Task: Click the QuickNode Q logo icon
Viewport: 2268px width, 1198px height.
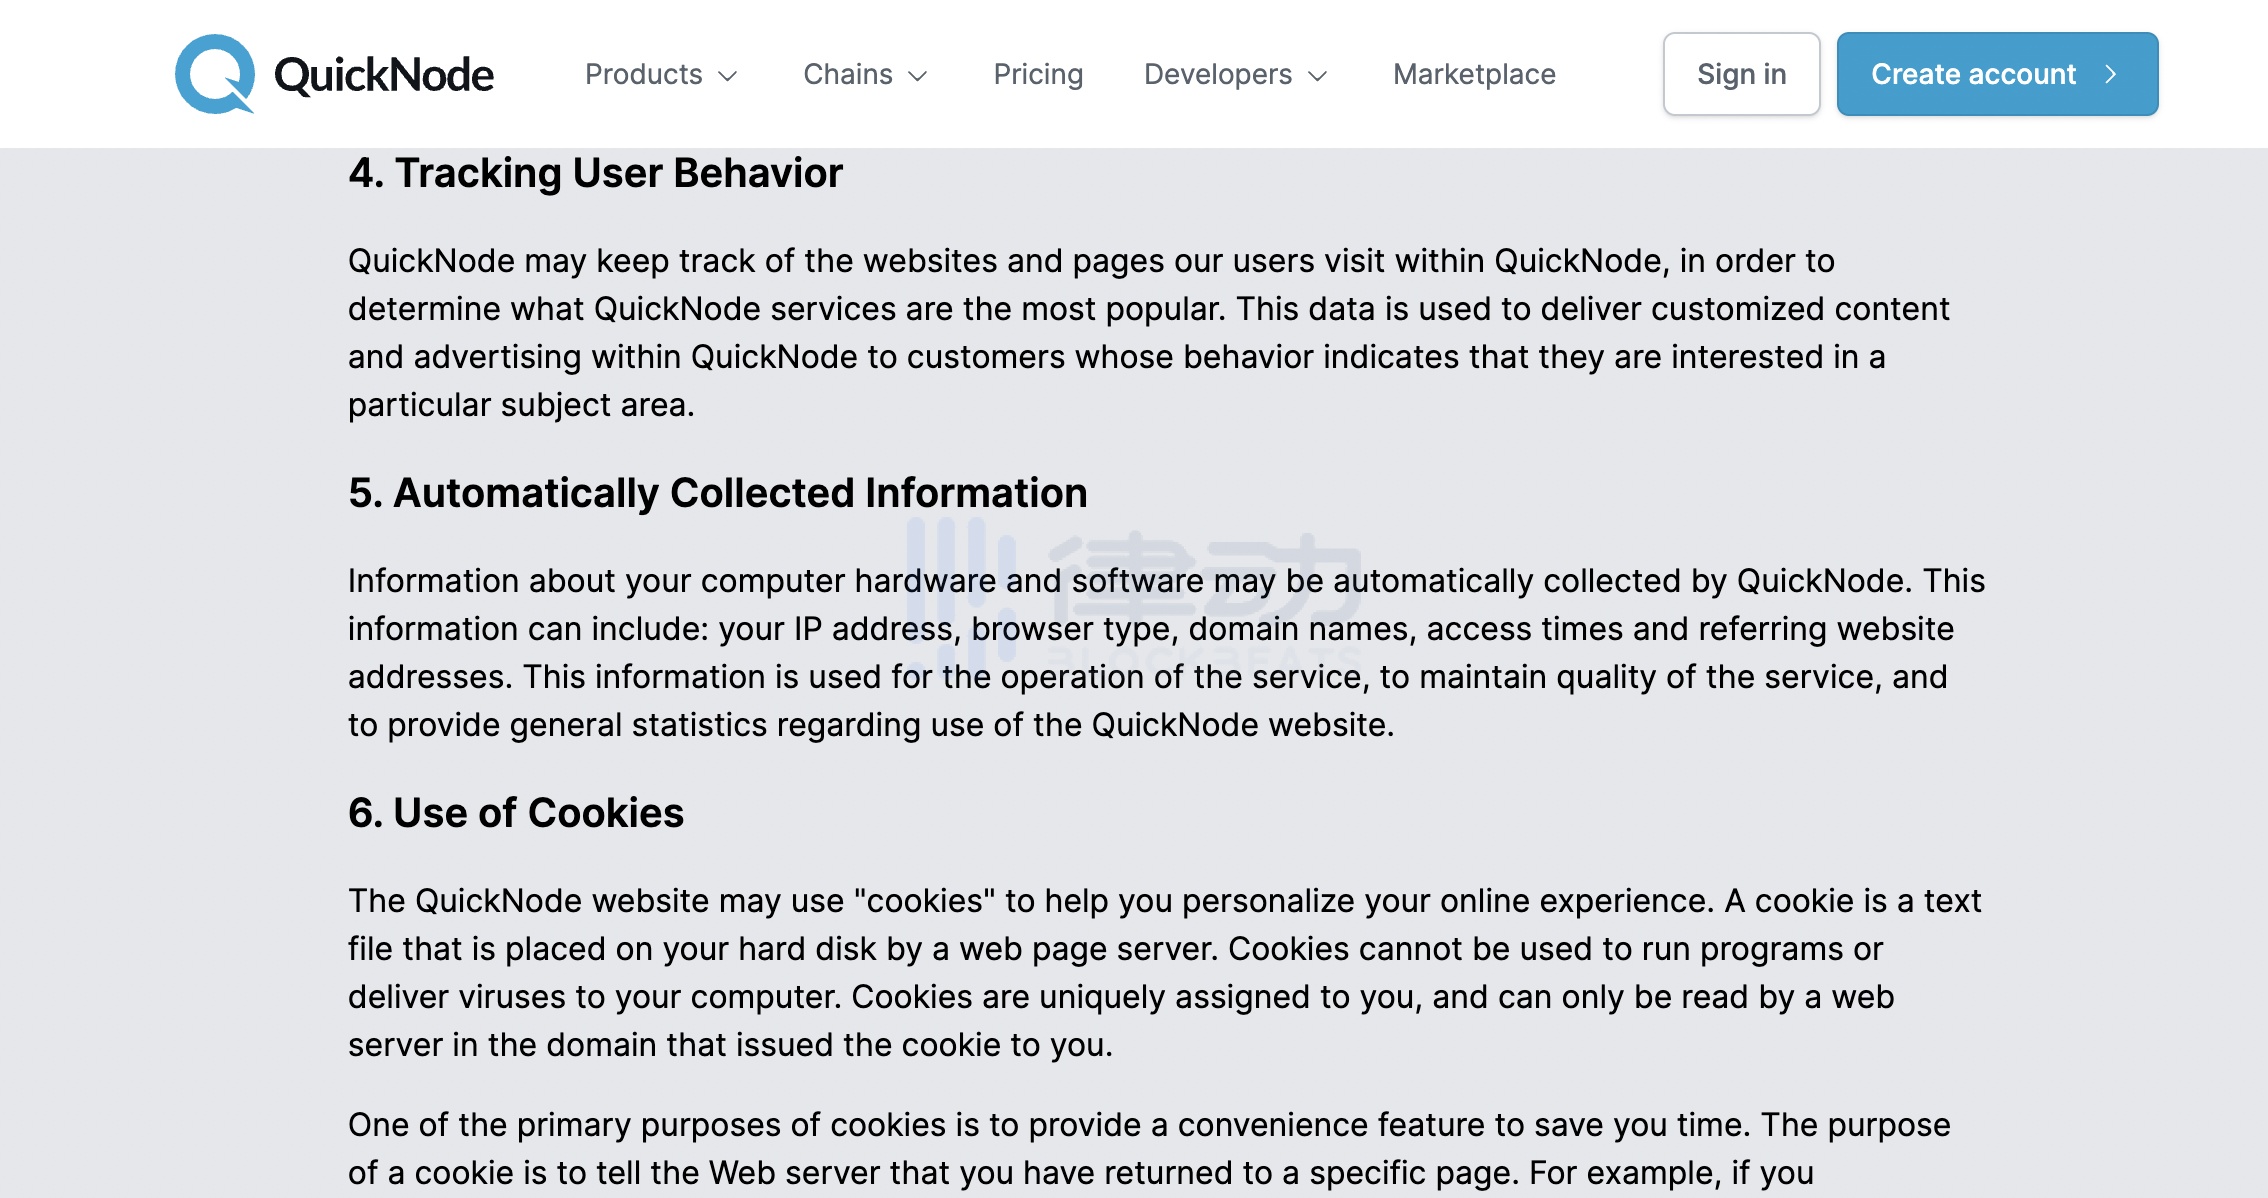Action: pos(214,74)
